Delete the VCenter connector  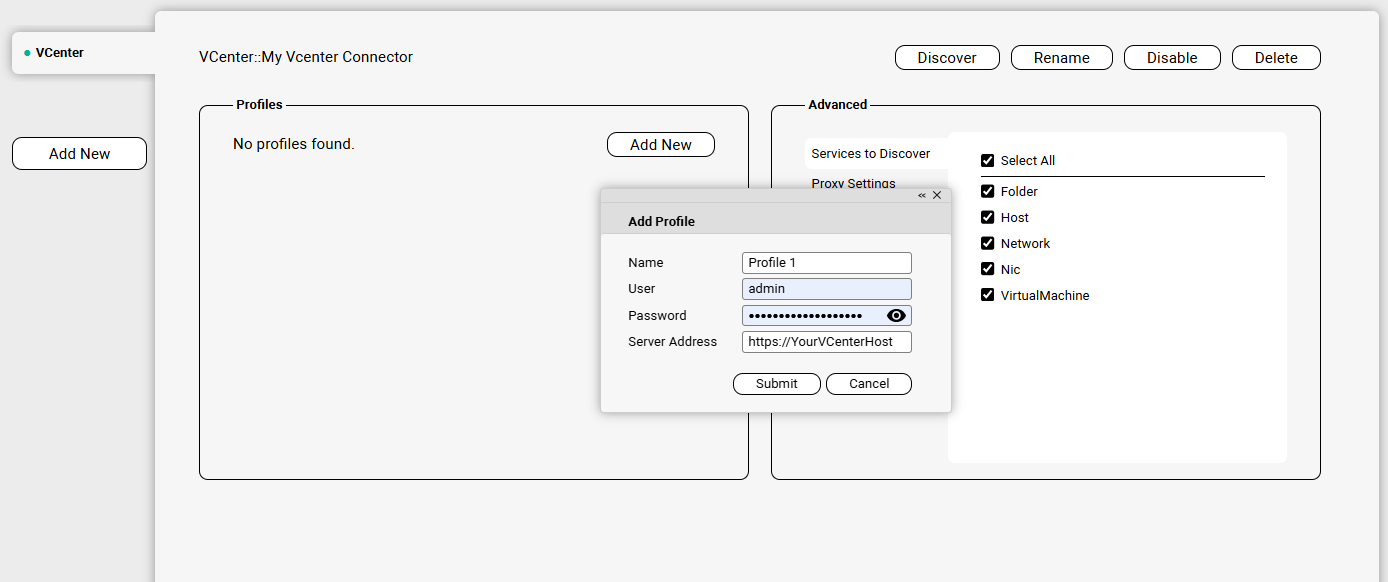point(1276,58)
